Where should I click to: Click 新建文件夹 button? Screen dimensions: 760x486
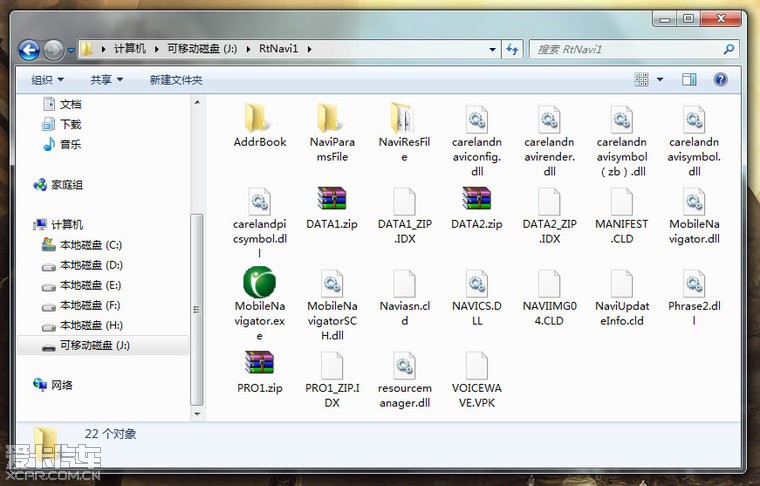pyautogui.click(x=176, y=79)
